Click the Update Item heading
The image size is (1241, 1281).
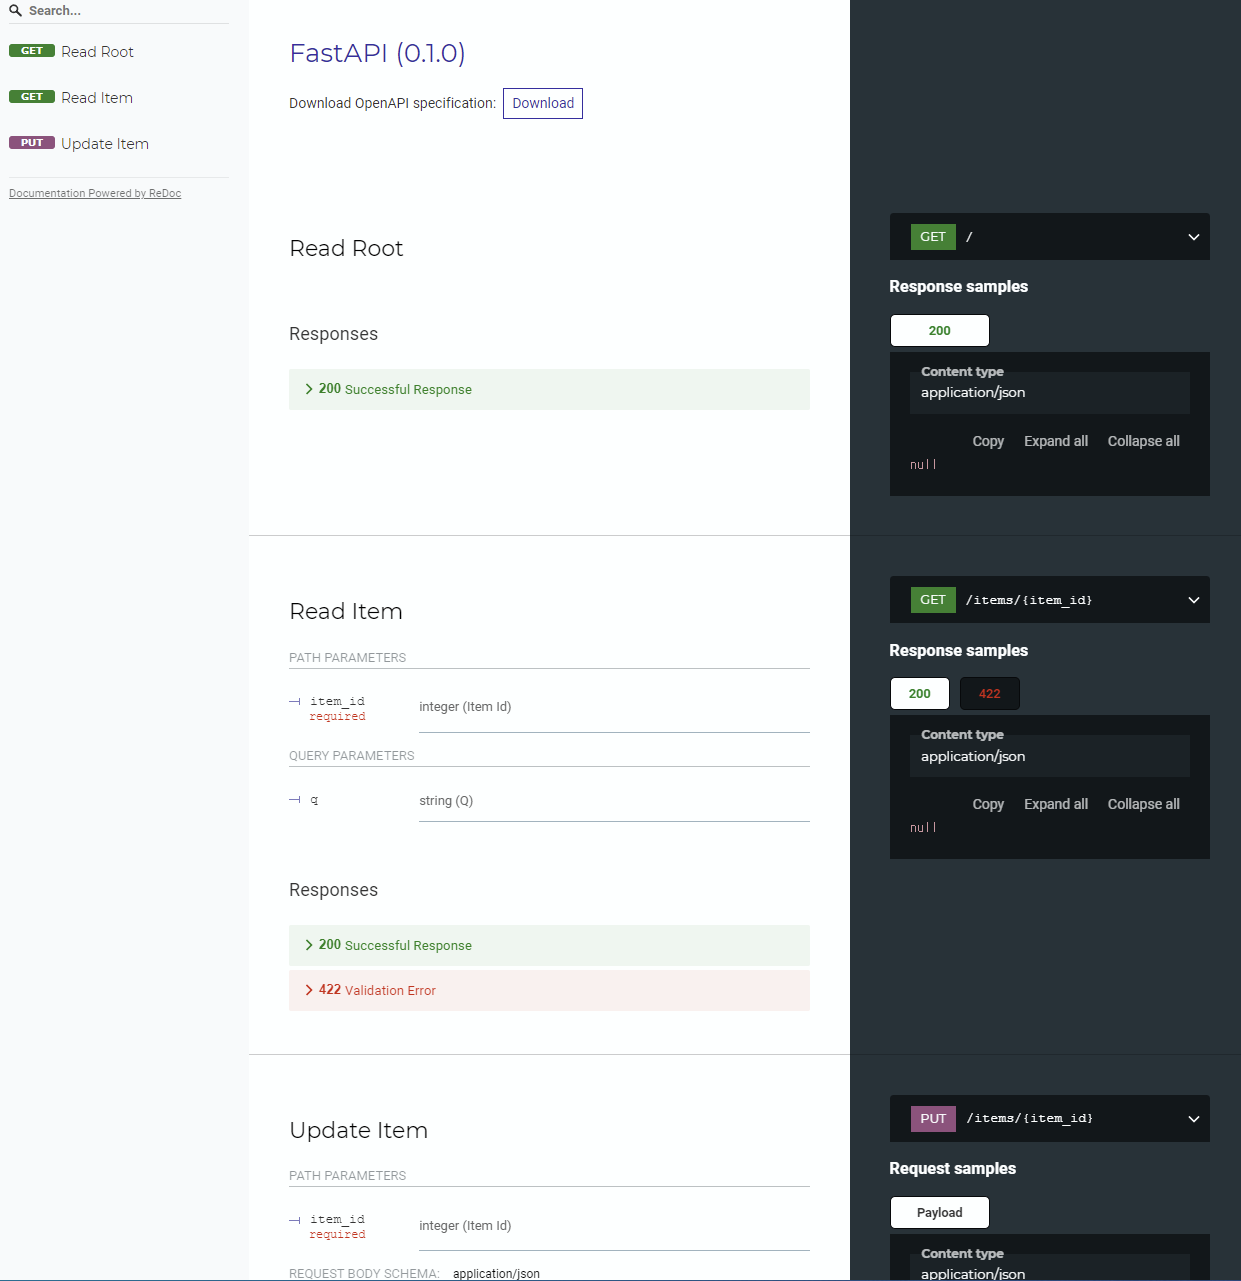(358, 1130)
